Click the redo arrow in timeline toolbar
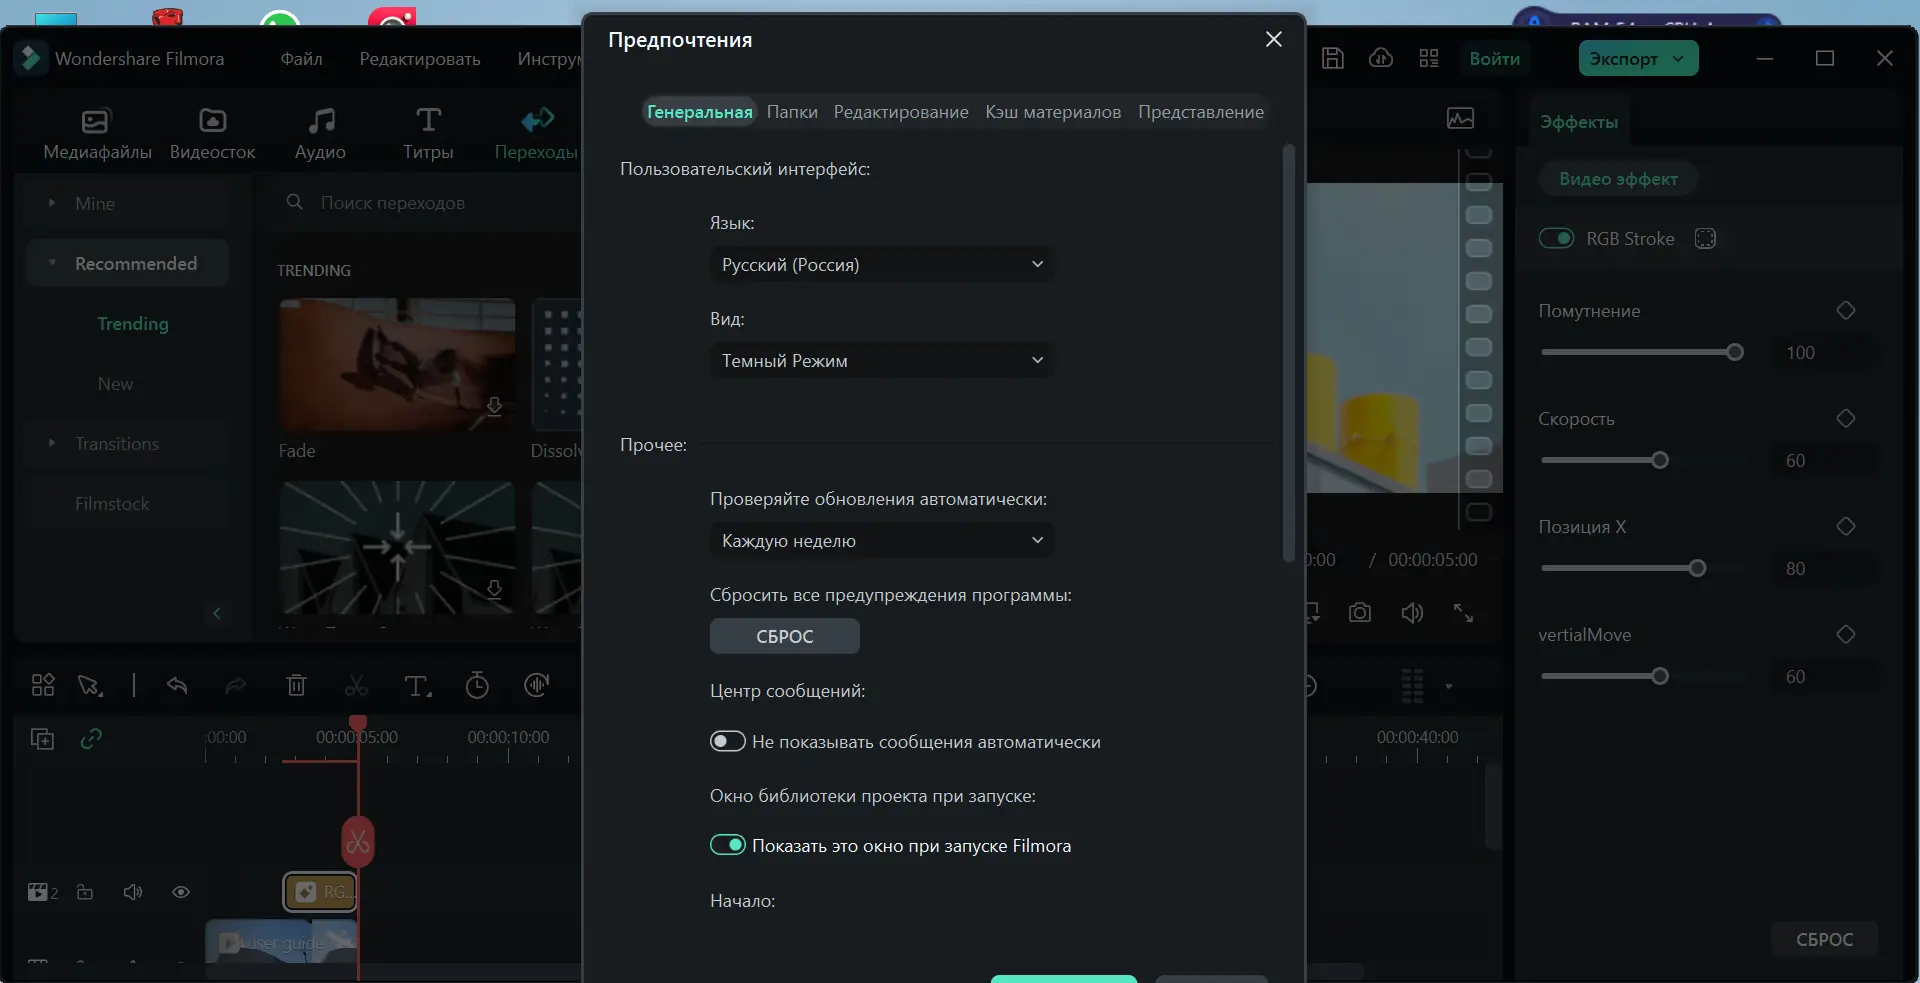 [236, 685]
